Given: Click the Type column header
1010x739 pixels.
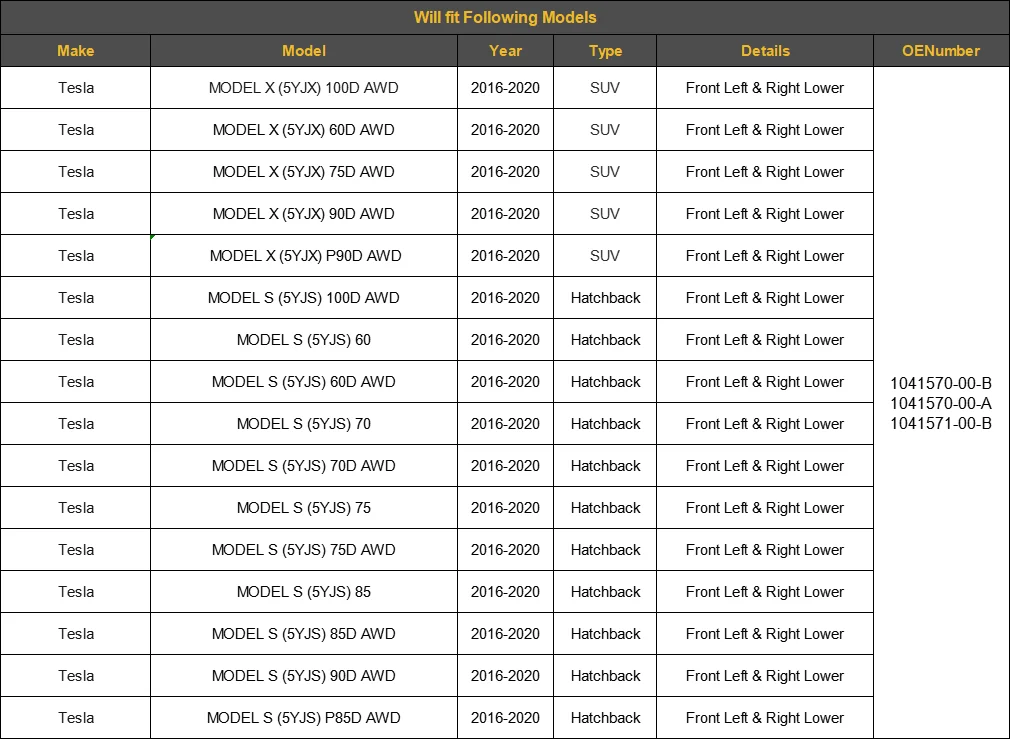Looking at the screenshot, I should (x=605, y=51).
